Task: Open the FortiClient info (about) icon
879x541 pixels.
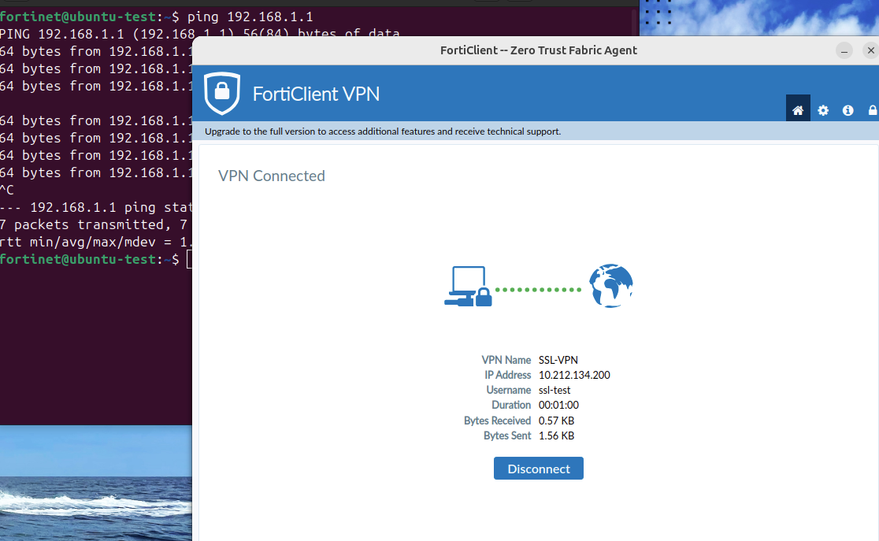Action: (848, 110)
